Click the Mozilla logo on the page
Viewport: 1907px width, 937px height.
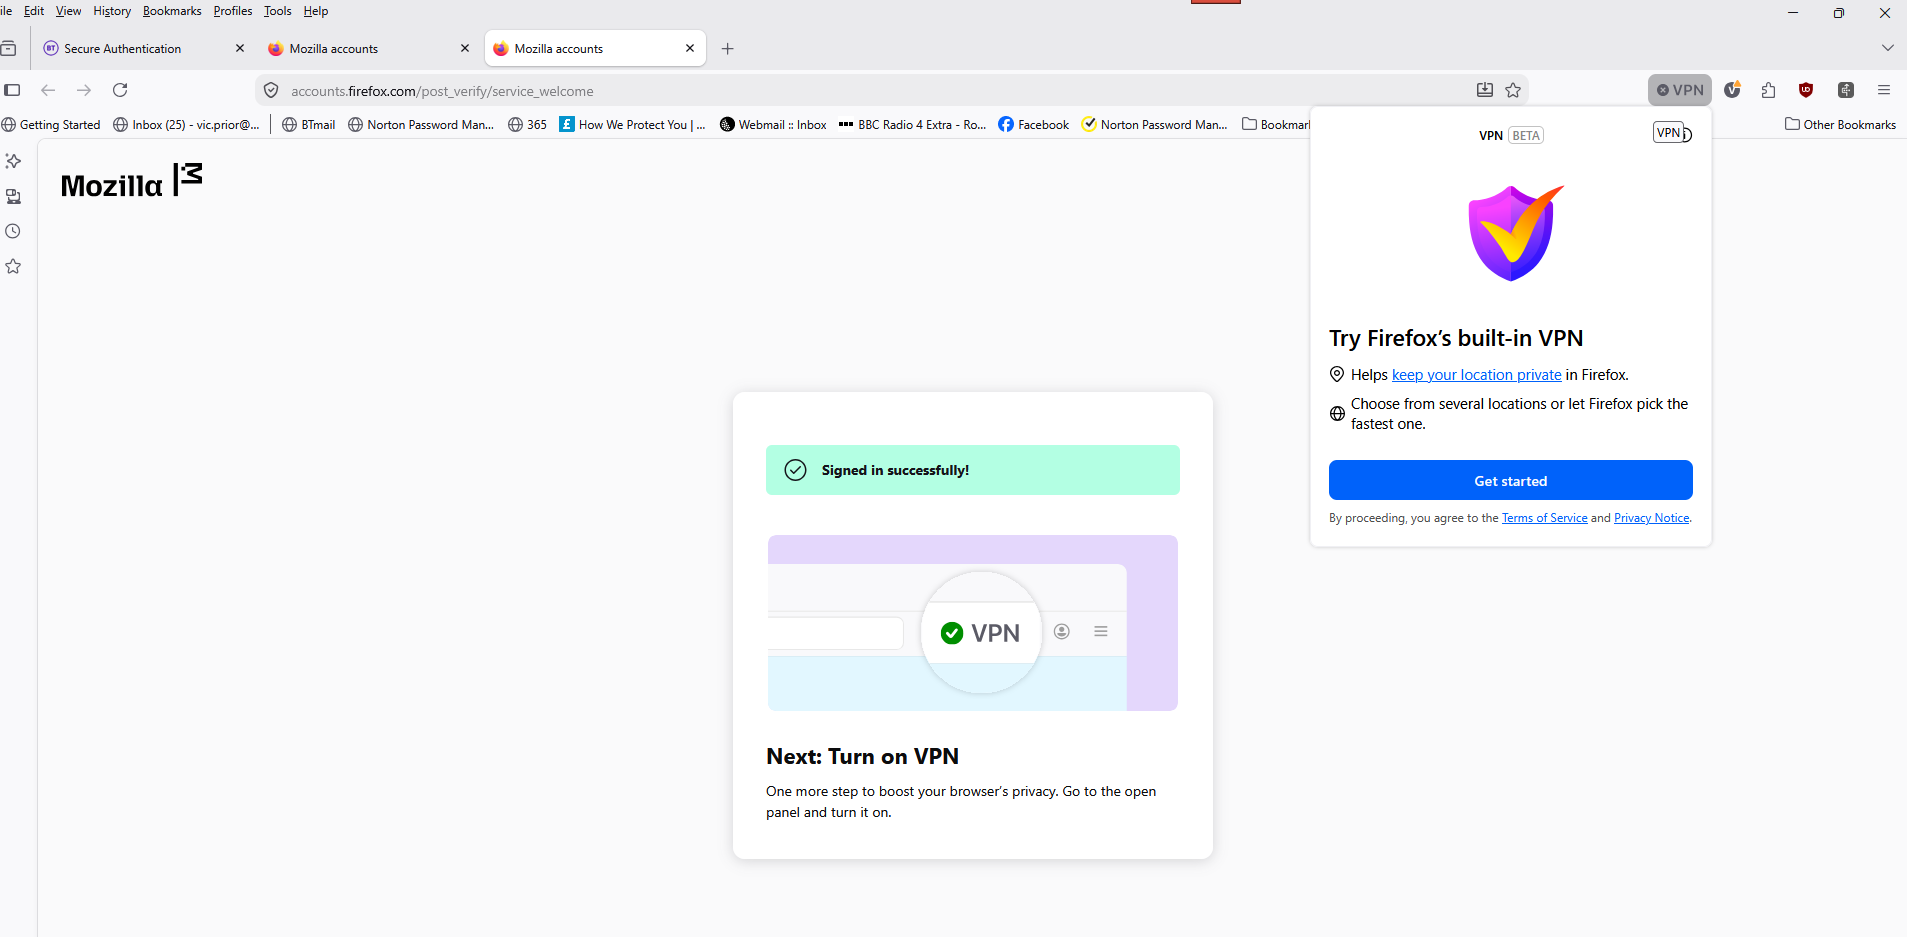131,182
